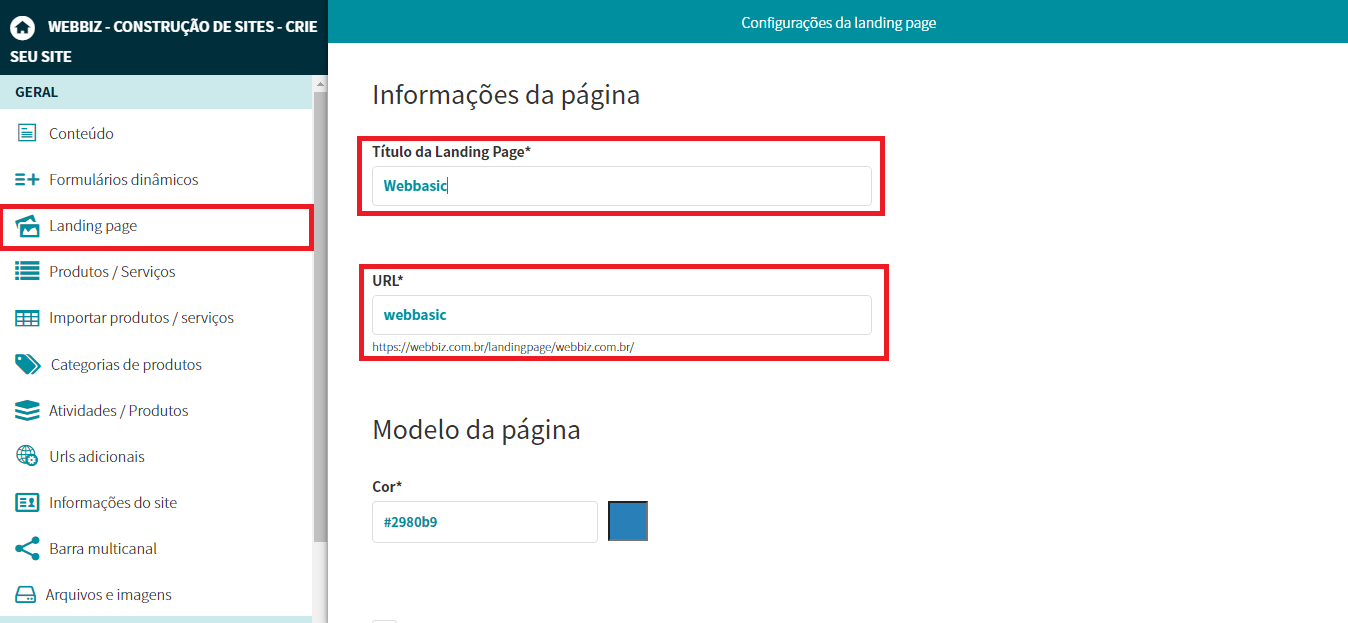Open Conteúdo via its document icon
Viewport: 1348px width, 623px height.
27,133
